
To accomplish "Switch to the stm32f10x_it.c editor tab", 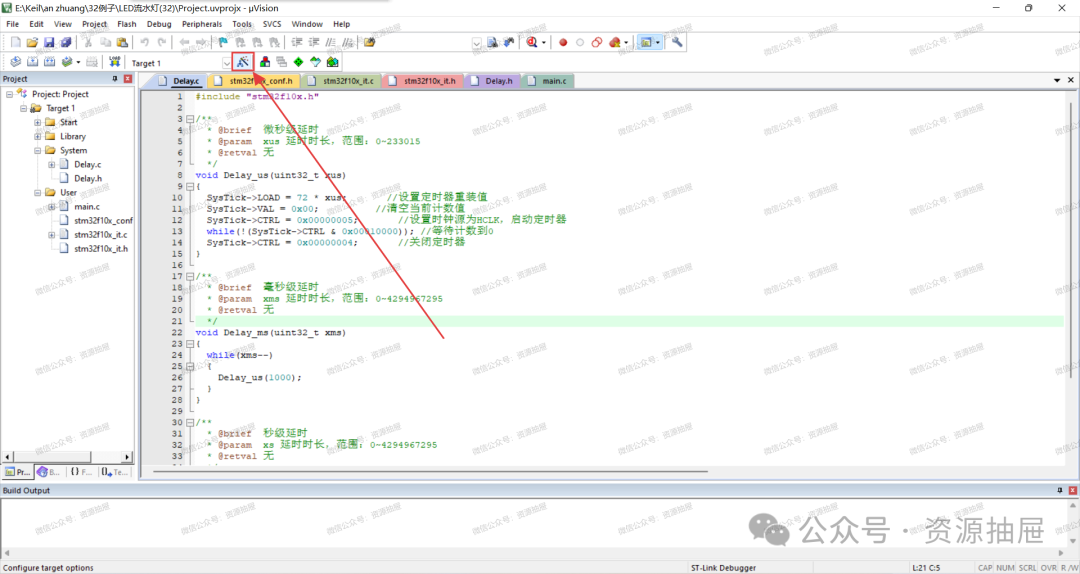I will 342,81.
